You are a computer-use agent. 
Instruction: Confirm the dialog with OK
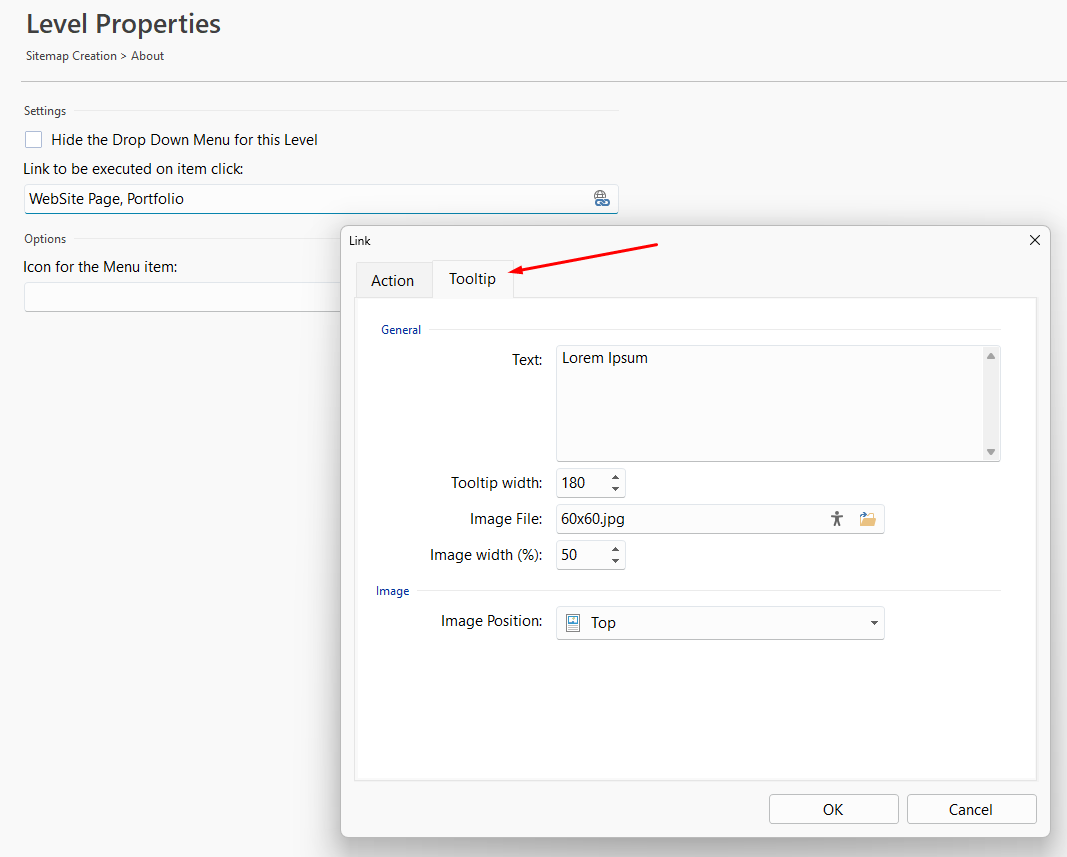833,810
